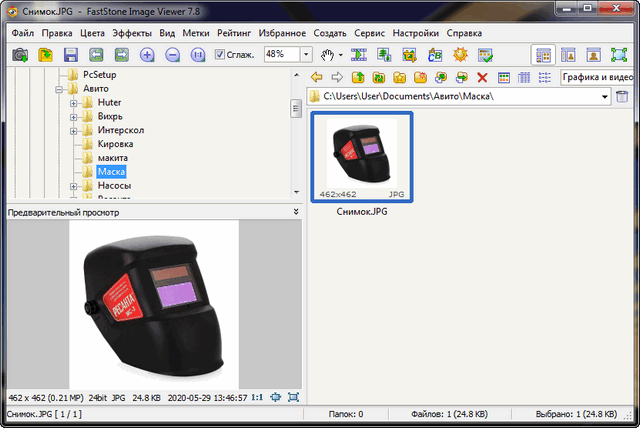Click the zoom in plus icon
Image resolution: width=640 pixels, height=428 pixels.
(147, 55)
